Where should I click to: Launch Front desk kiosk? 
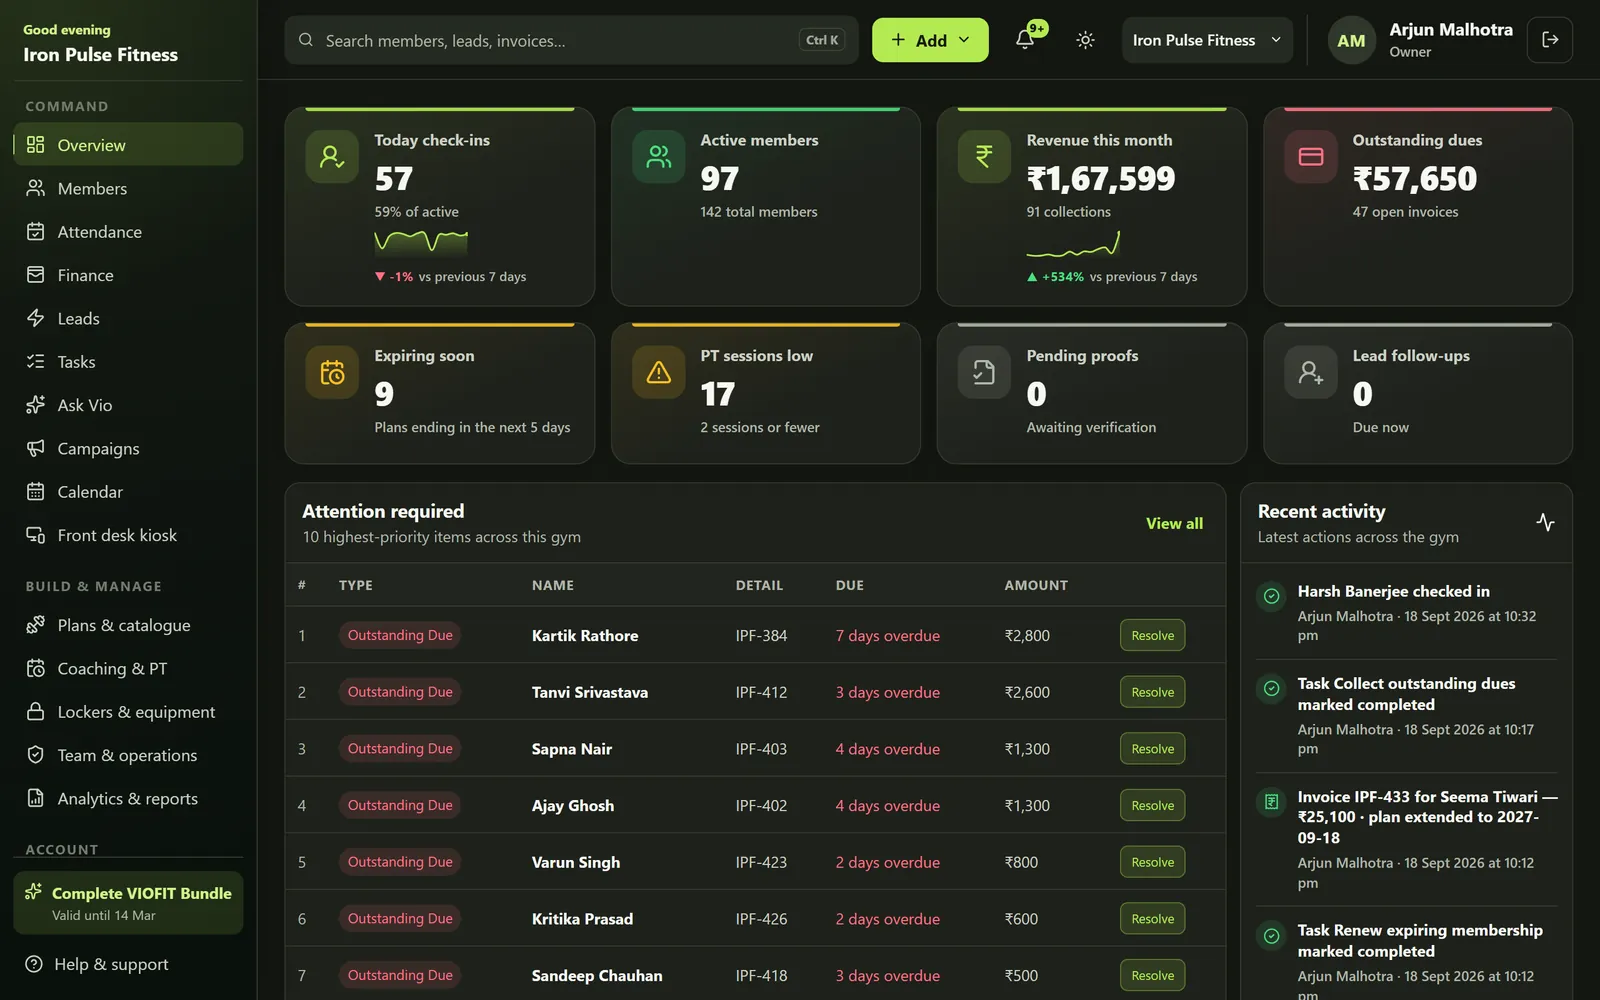[x=128, y=535]
